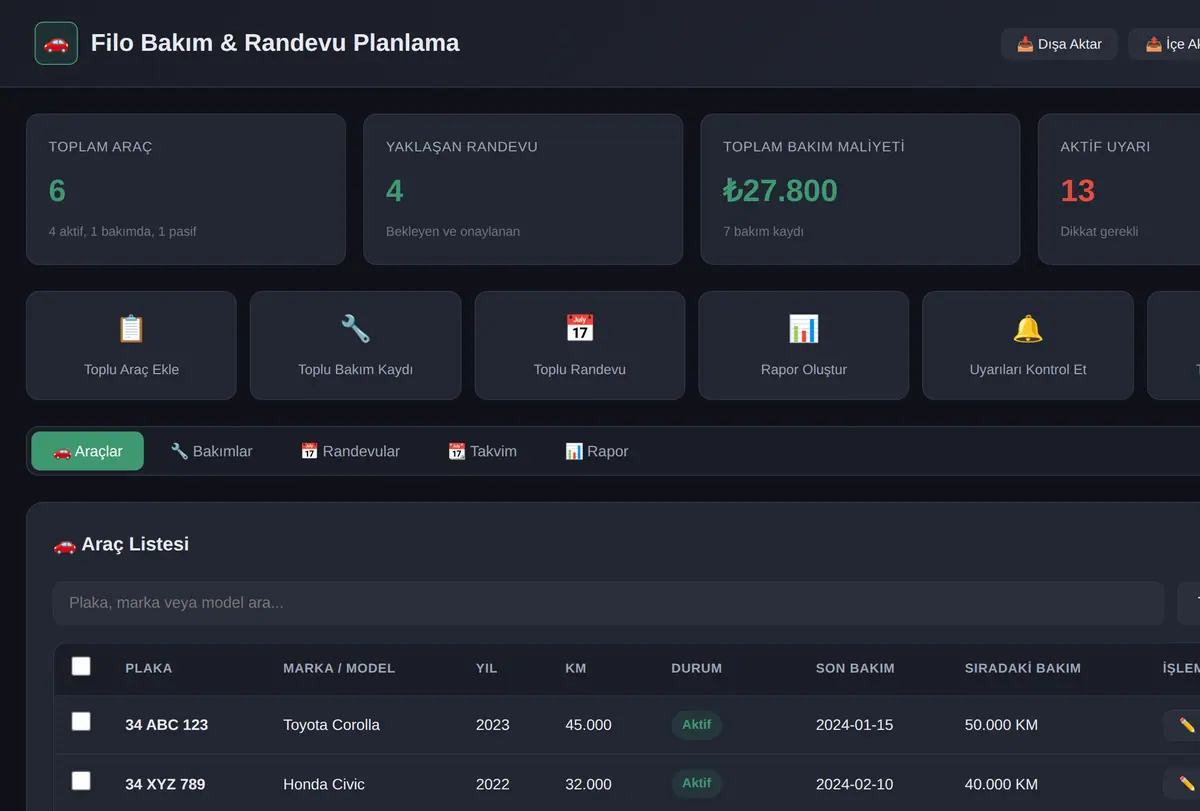Image resolution: width=1200 pixels, height=811 pixels.
Task: Focus the plaka, marka veya model search field
Action: pos(608,603)
